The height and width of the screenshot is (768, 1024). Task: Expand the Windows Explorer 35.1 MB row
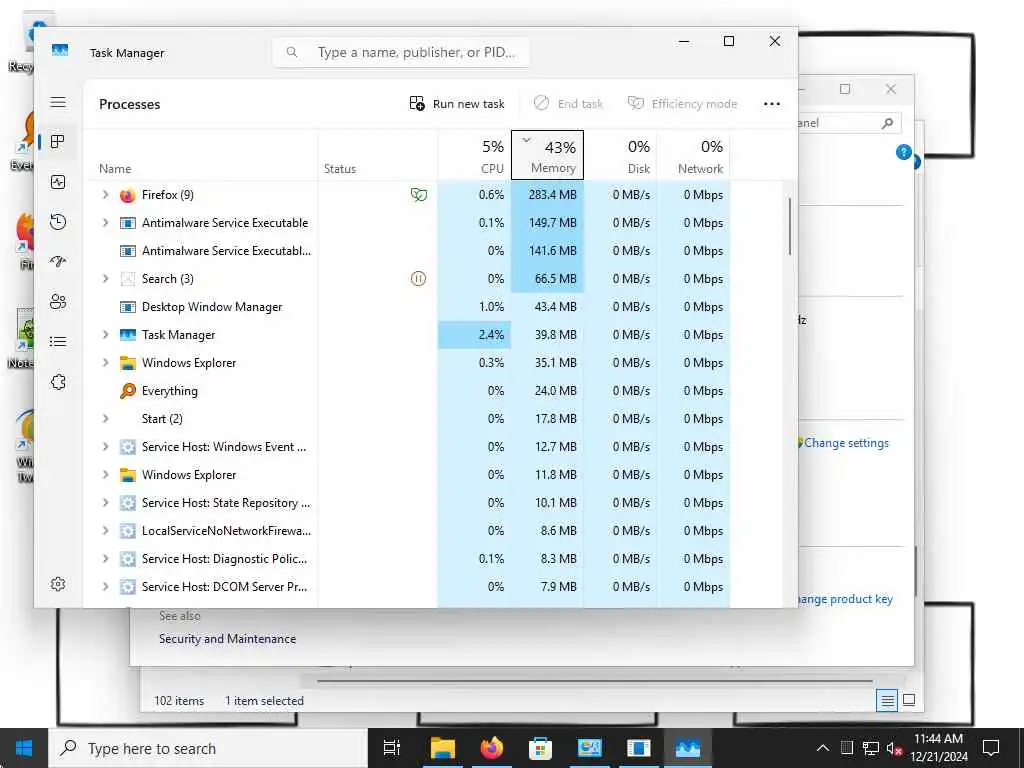tap(105, 362)
